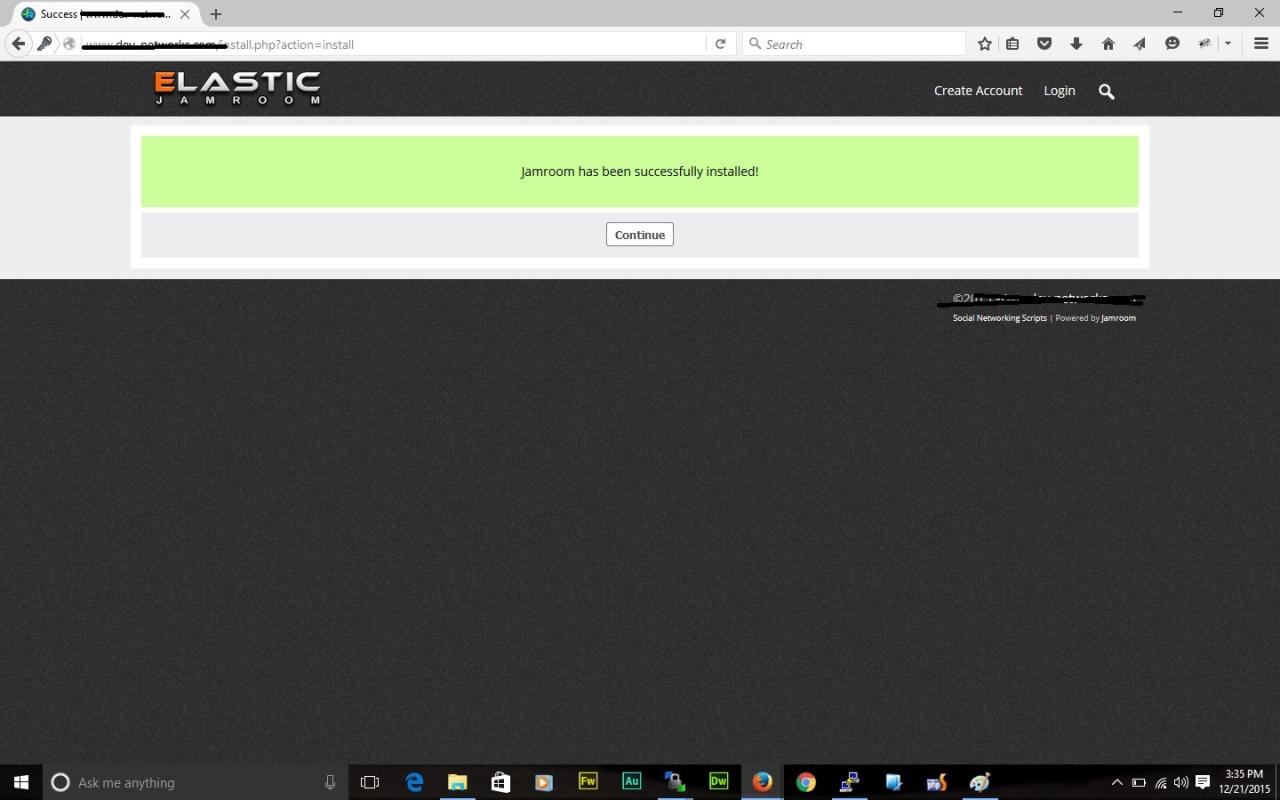Go to Firefox home page icon
This screenshot has width=1280, height=800.
pos(1108,44)
